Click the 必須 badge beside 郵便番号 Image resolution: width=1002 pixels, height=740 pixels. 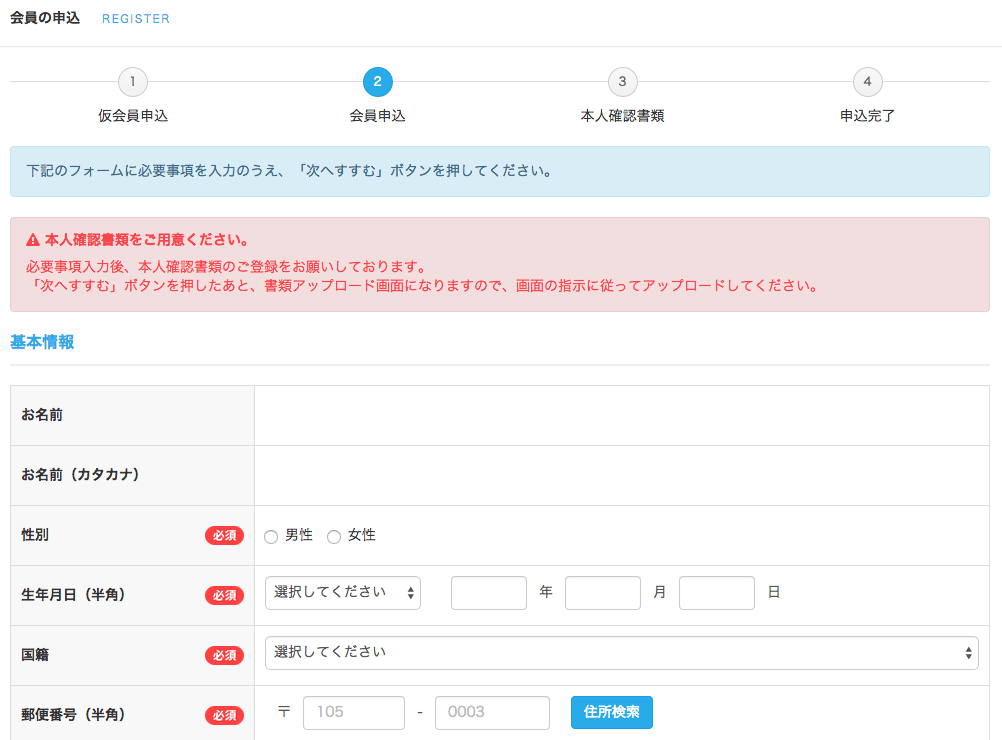[x=224, y=715]
